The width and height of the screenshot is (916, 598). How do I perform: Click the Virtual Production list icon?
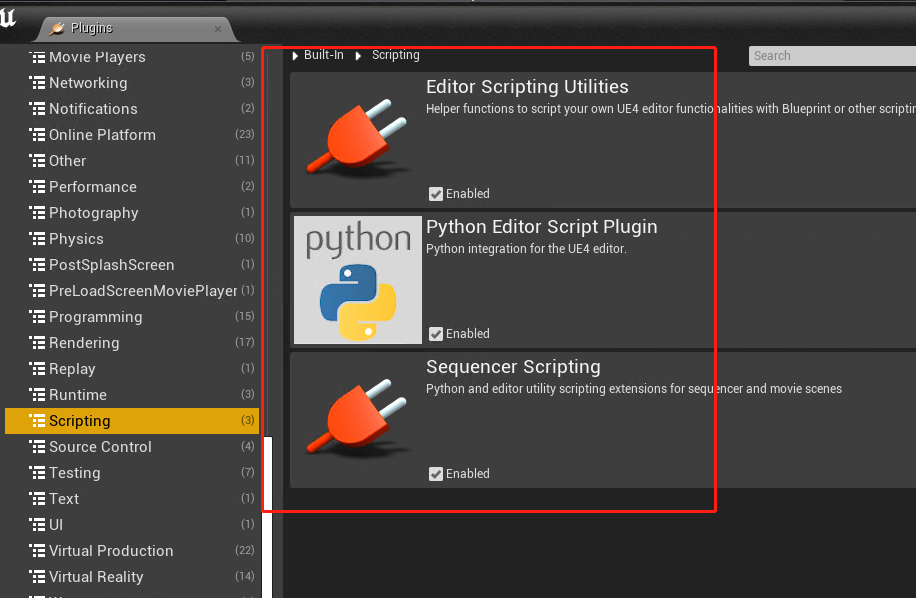pyautogui.click(x=37, y=551)
